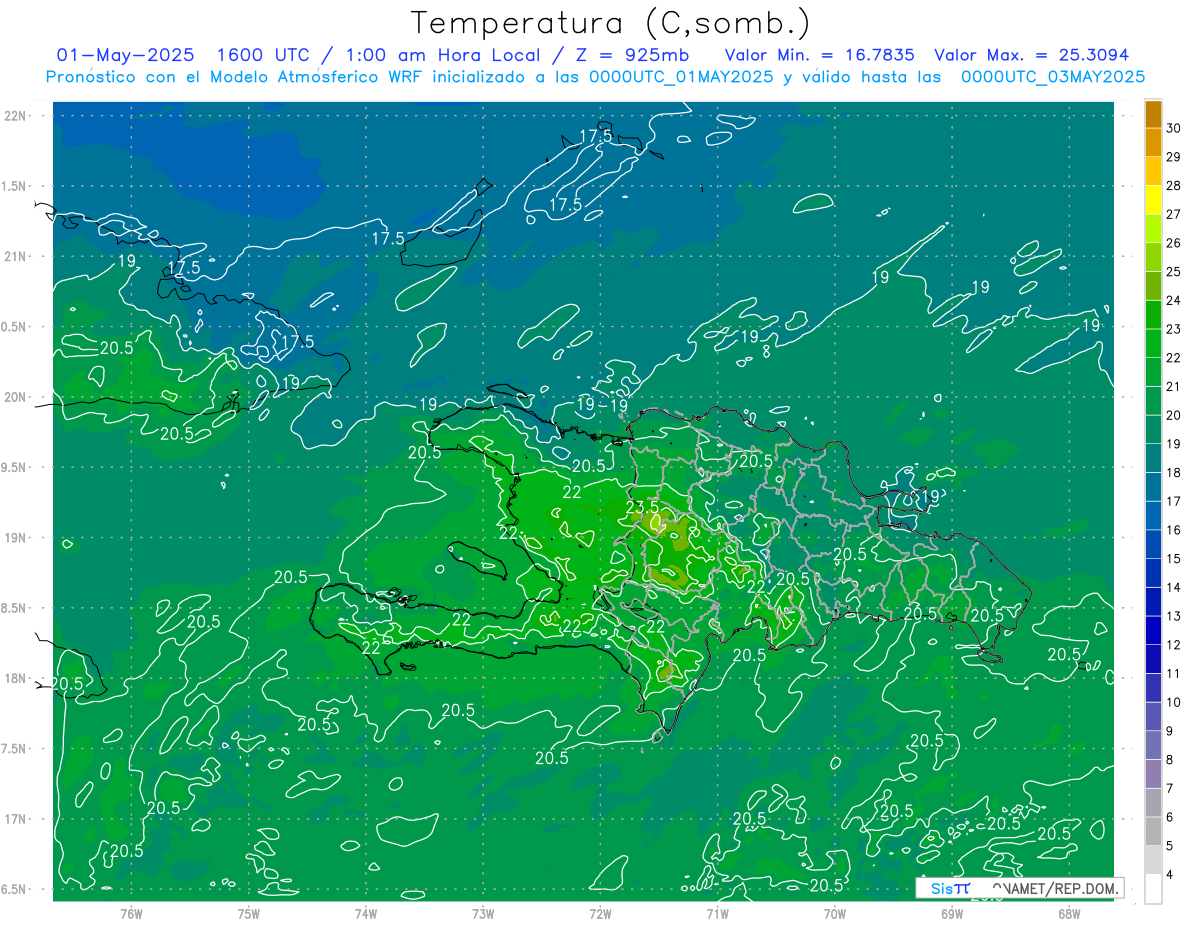Image resolution: width=1200 pixels, height=927 pixels.
Task: Click the "72W" longitude axis label
Action: pos(600,913)
